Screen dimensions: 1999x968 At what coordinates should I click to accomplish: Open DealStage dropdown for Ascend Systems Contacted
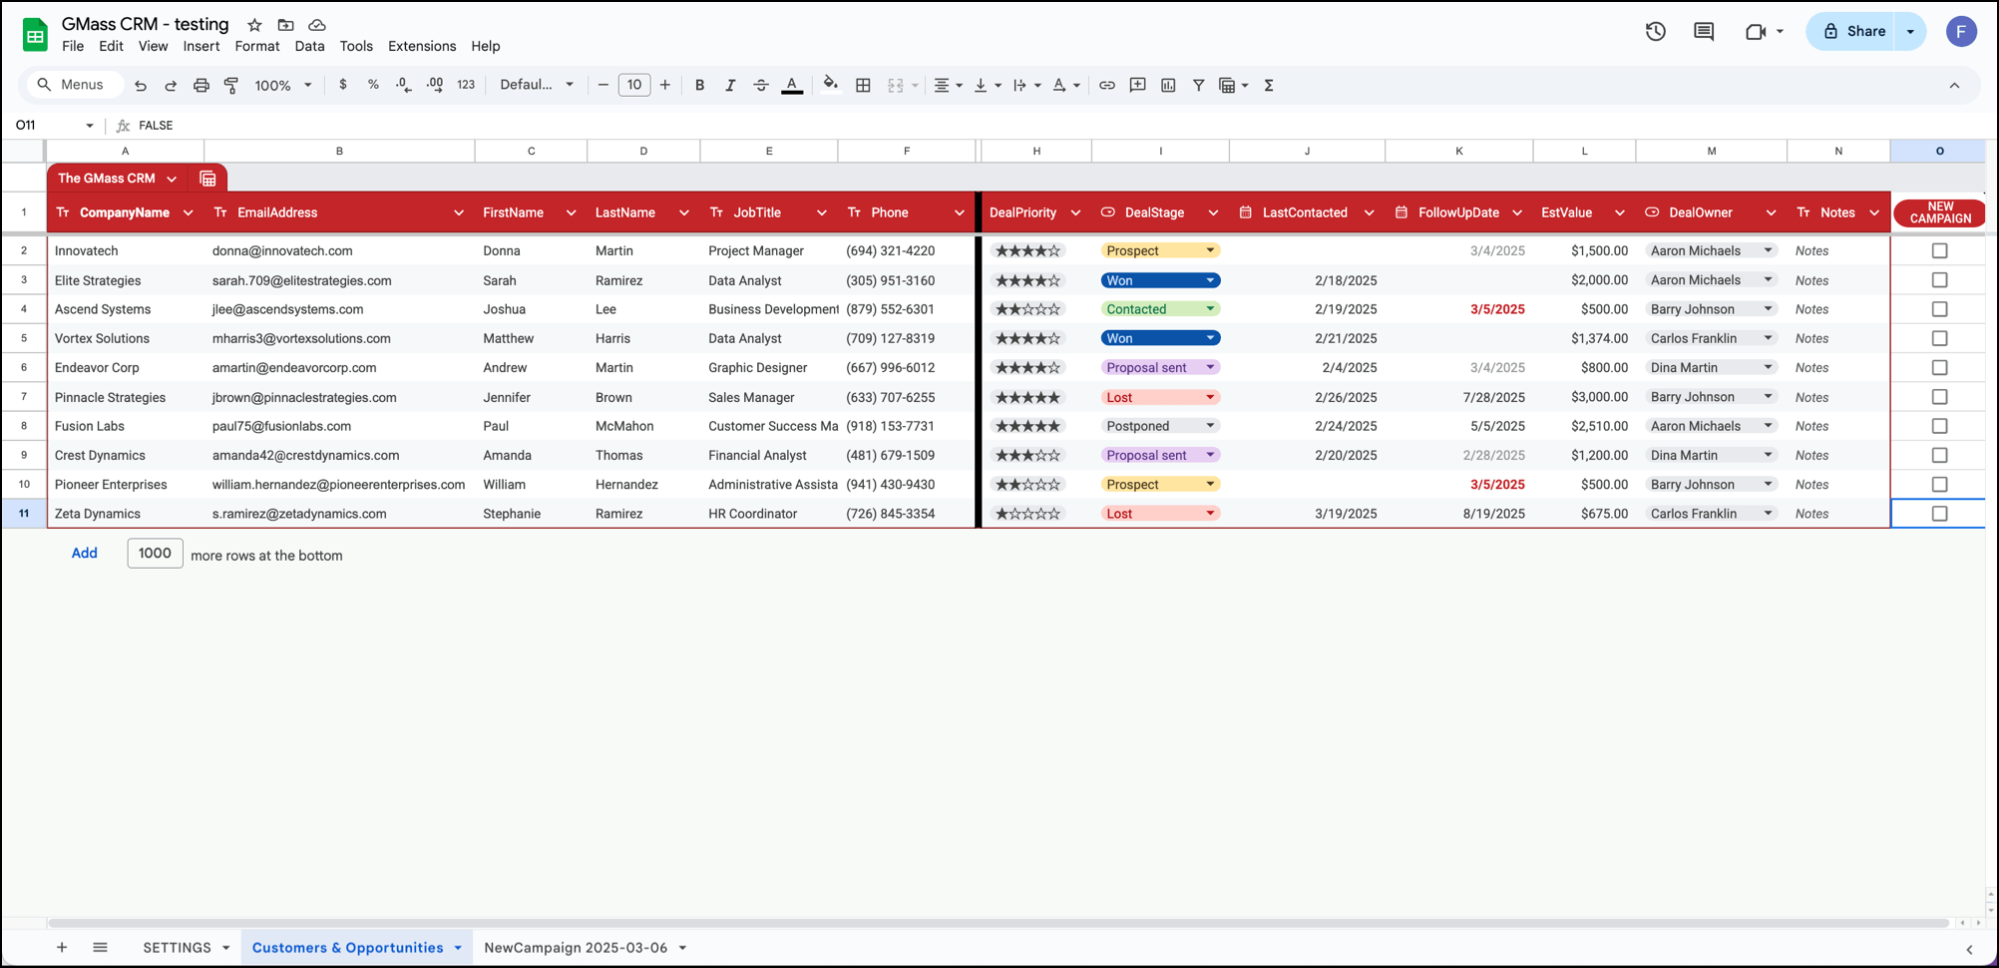pyautogui.click(x=1210, y=309)
